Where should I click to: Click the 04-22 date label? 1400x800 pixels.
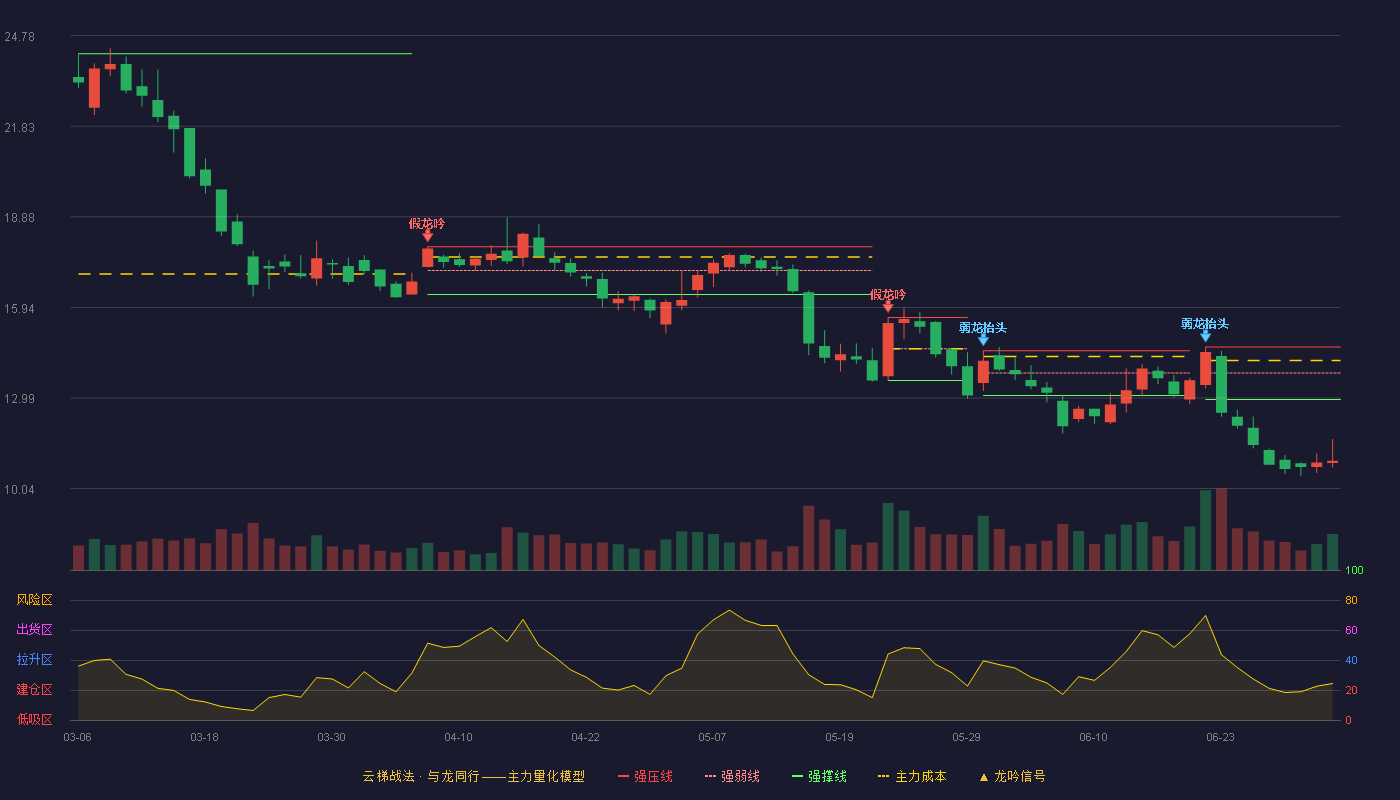click(x=585, y=737)
